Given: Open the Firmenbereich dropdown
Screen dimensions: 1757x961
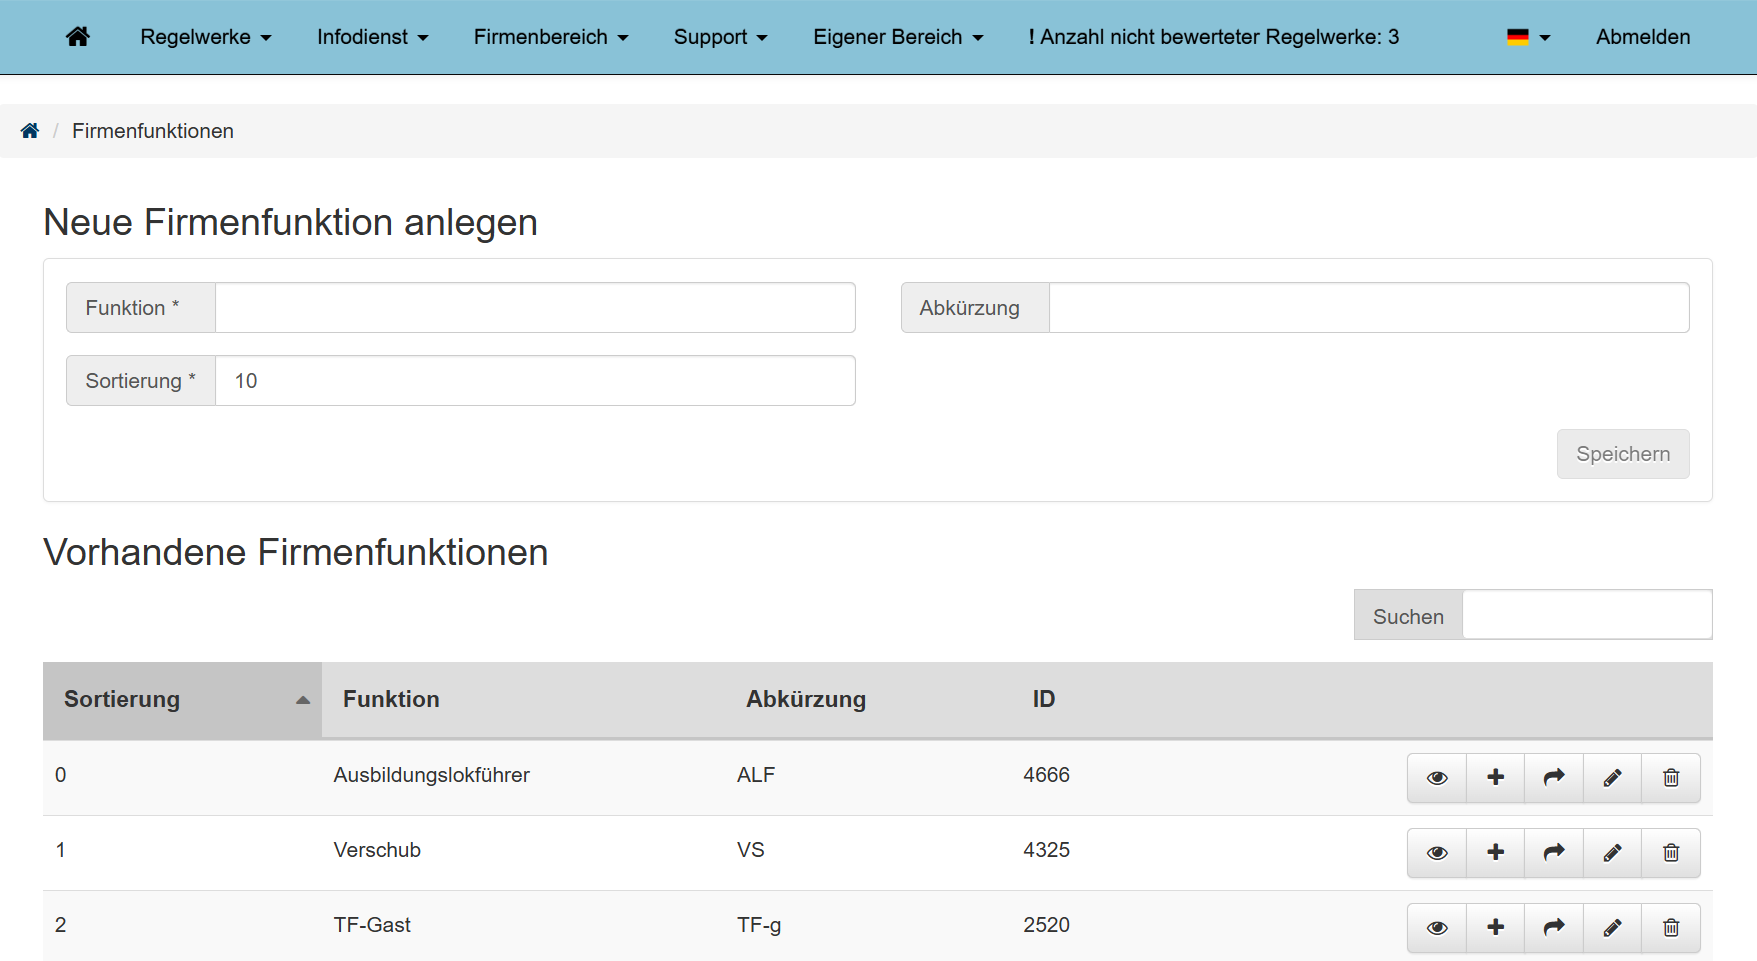Looking at the screenshot, I should click(x=550, y=37).
